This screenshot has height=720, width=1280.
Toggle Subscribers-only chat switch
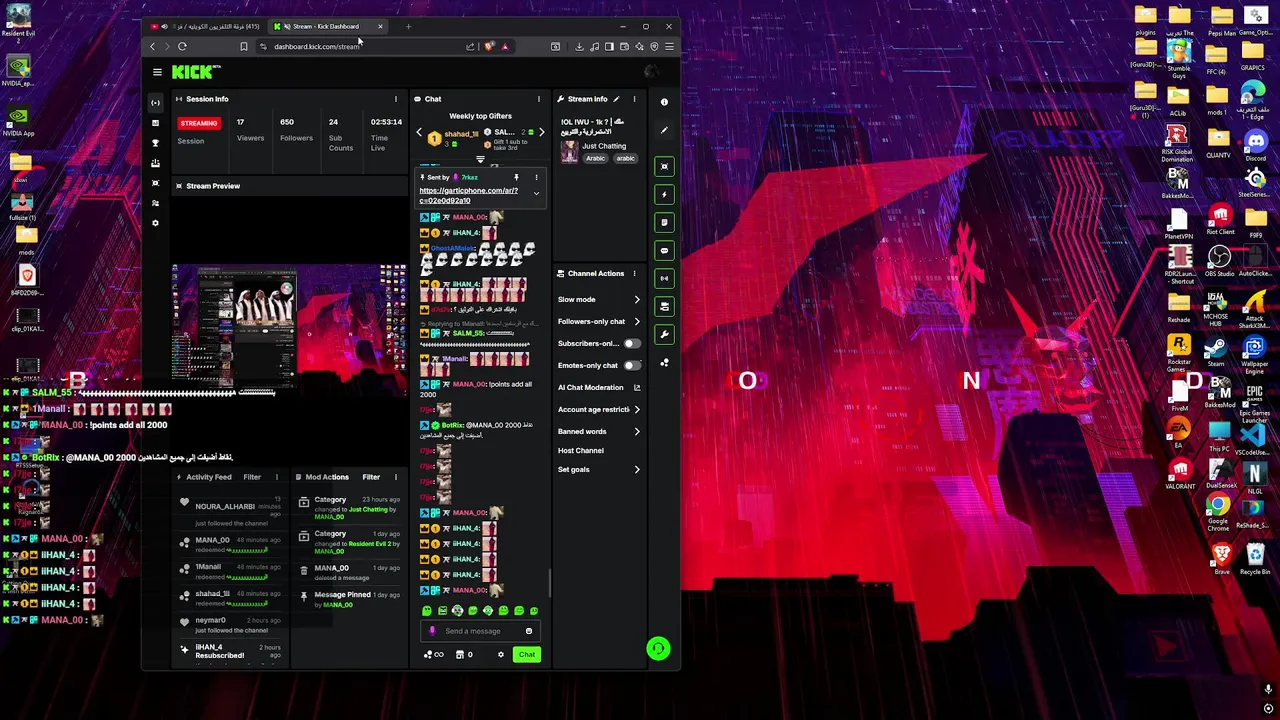[x=632, y=343]
